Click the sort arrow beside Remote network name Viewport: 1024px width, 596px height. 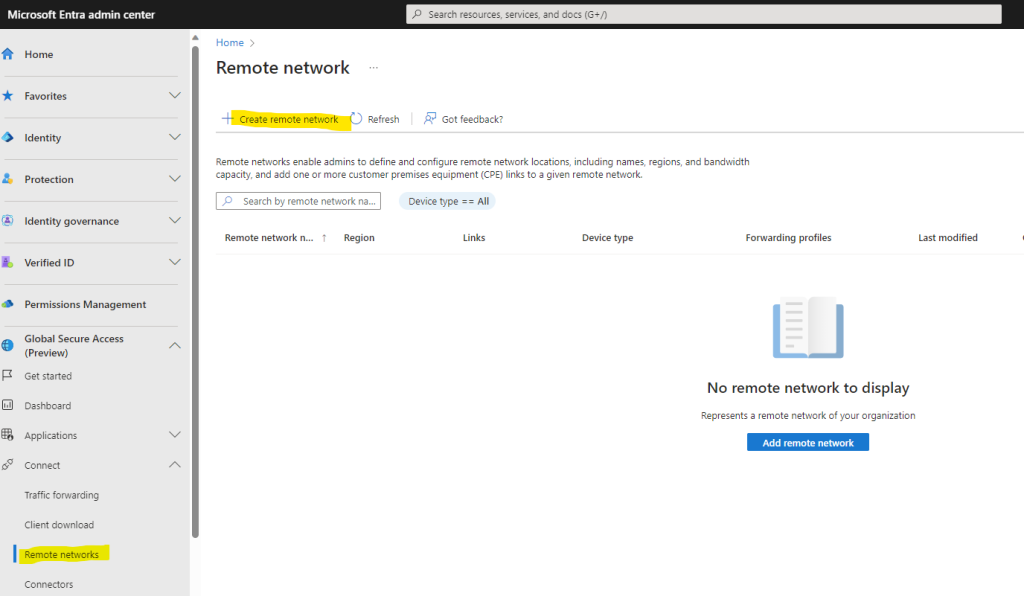[324, 238]
